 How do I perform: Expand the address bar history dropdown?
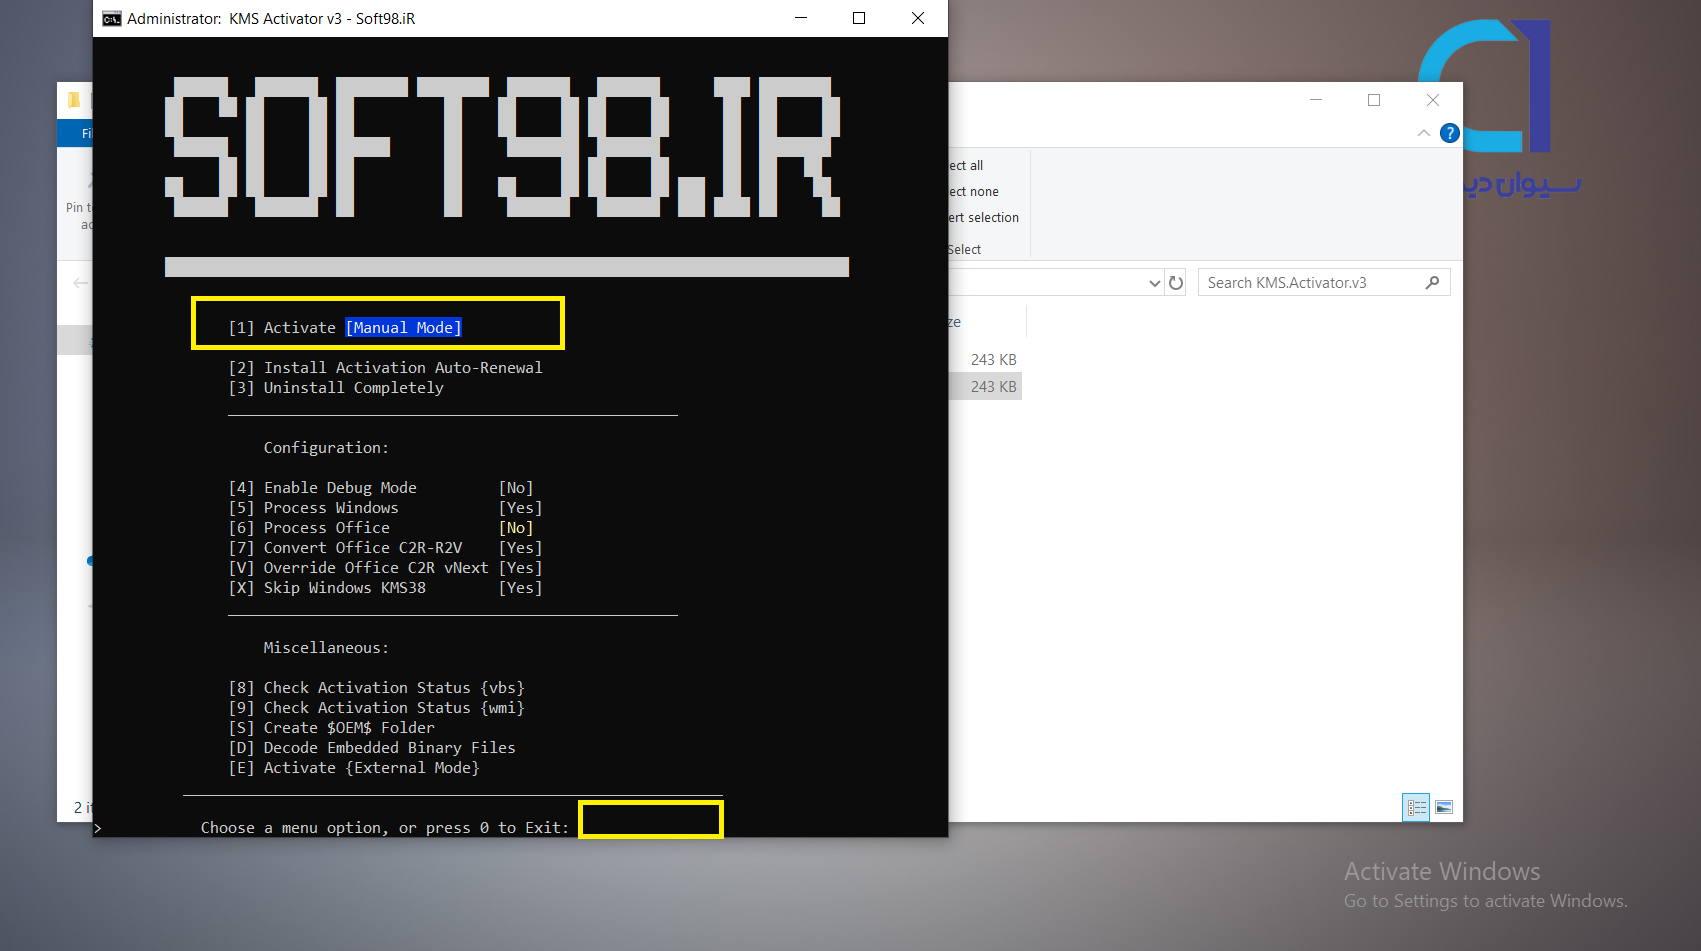[x=1155, y=283]
